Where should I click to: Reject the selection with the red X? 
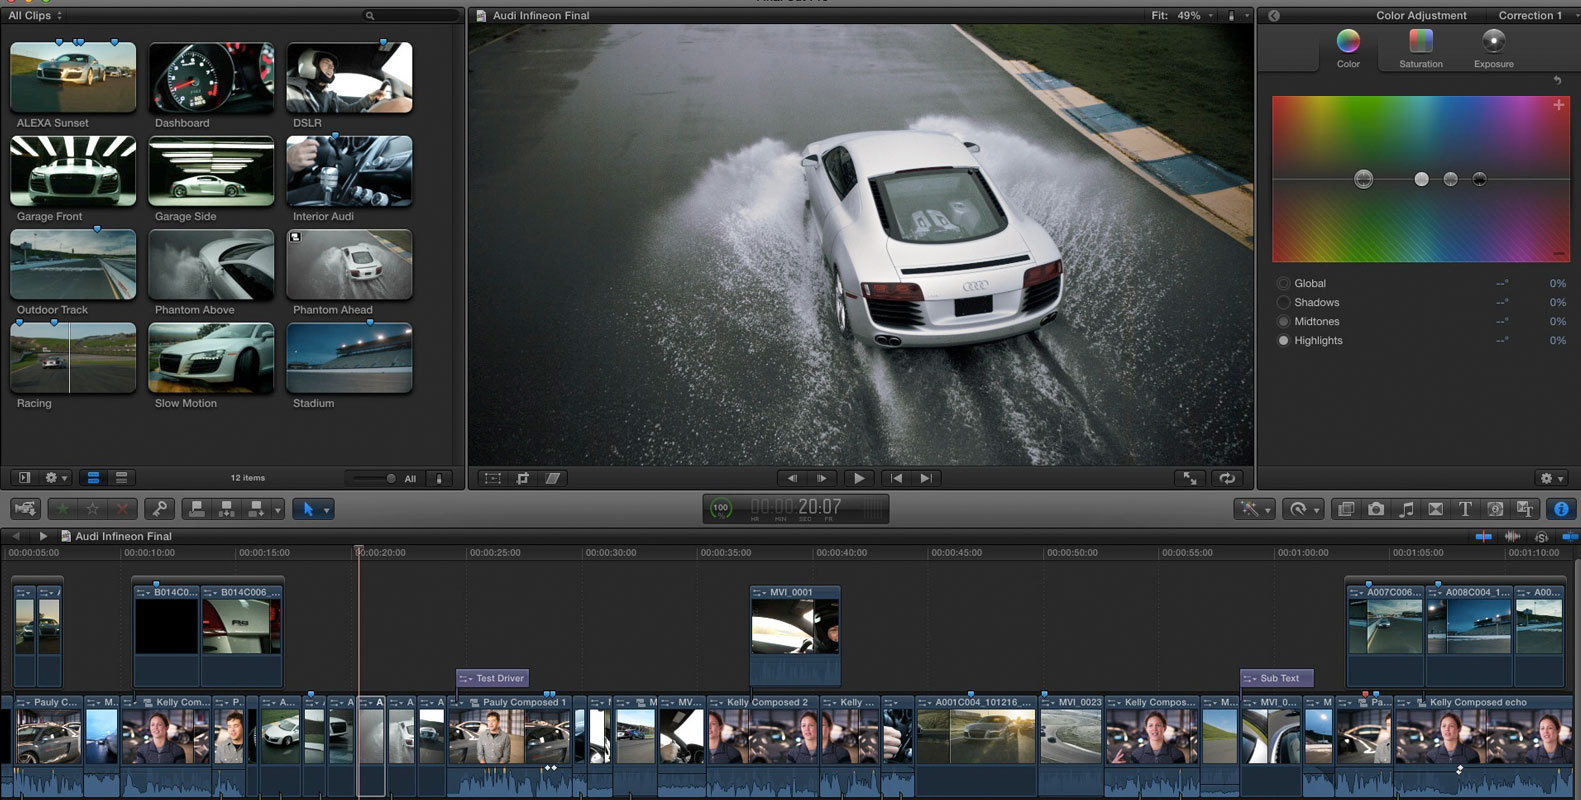click(122, 509)
